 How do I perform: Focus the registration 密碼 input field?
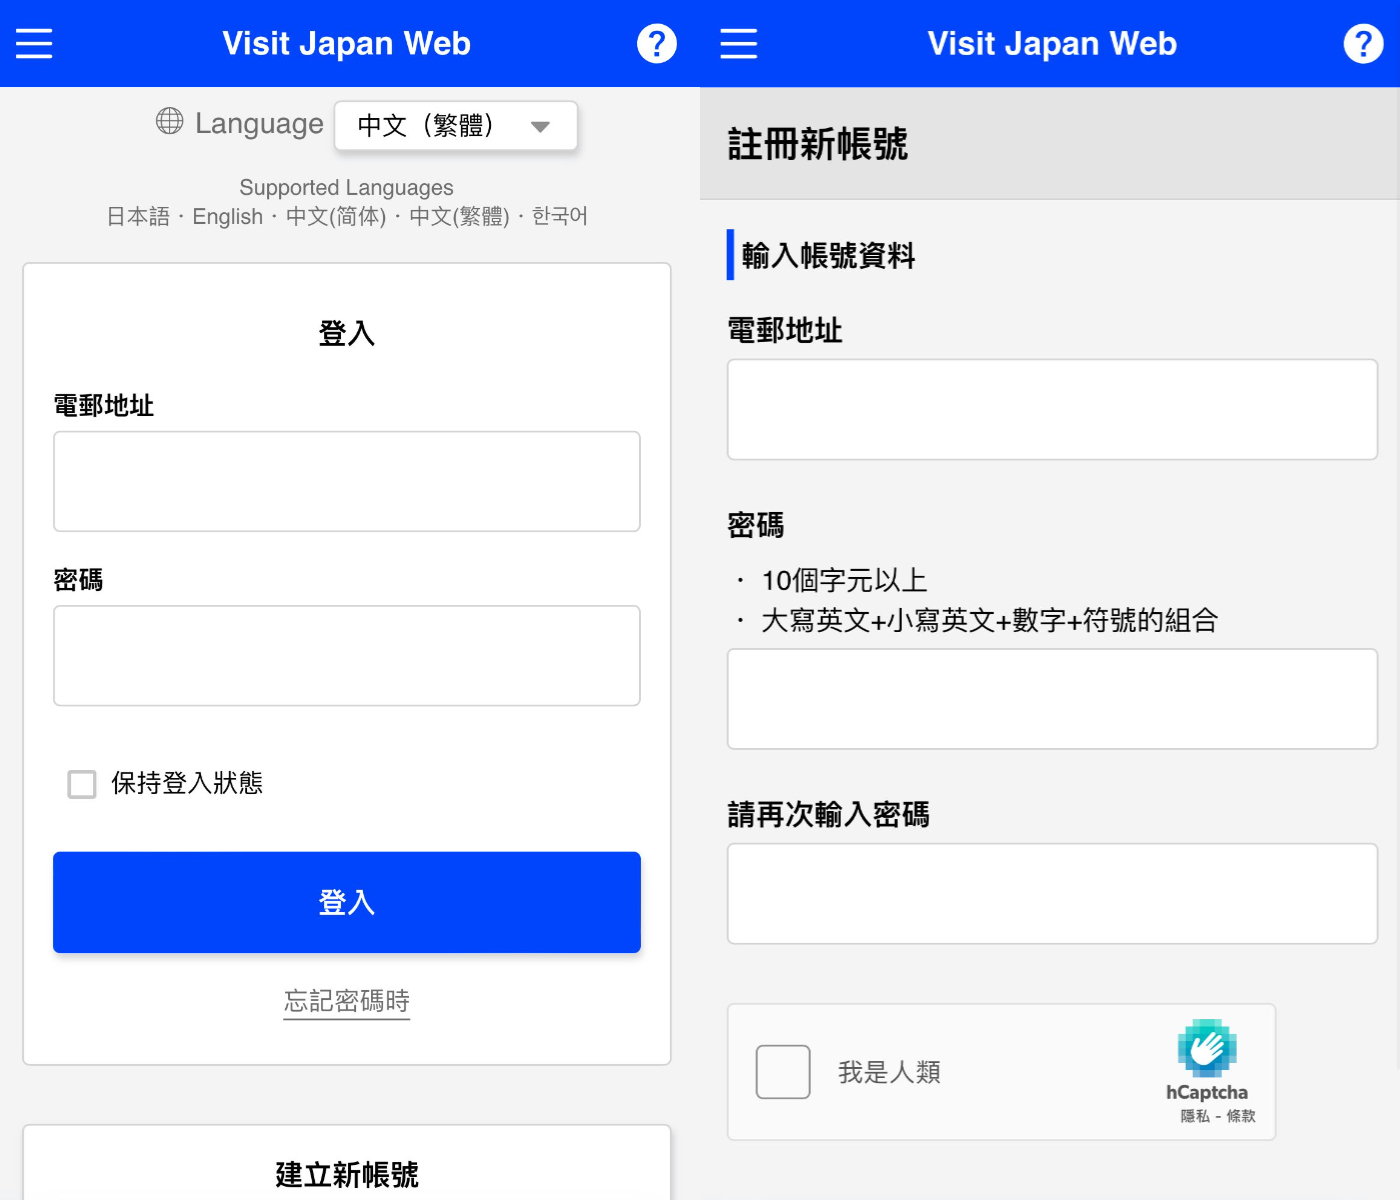[1052, 699]
